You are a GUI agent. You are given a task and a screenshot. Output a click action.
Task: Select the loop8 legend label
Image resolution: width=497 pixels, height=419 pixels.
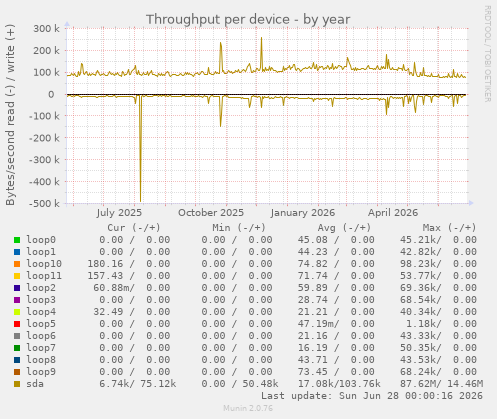[41, 360]
